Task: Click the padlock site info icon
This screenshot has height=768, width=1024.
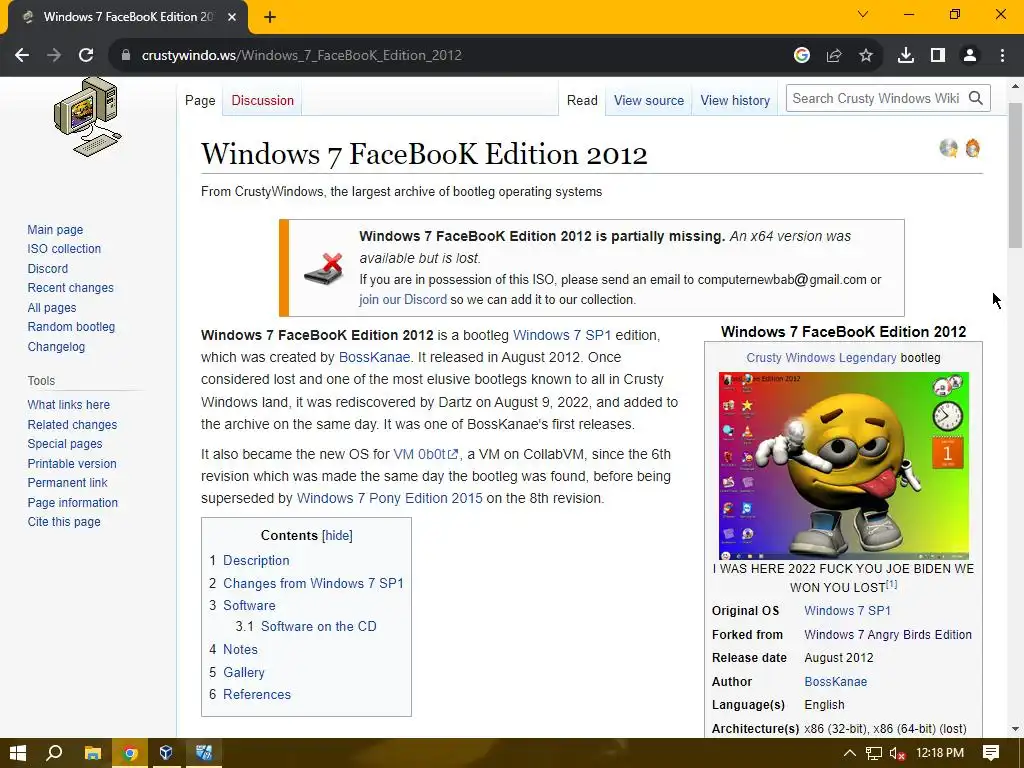Action: click(x=126, y=56)
